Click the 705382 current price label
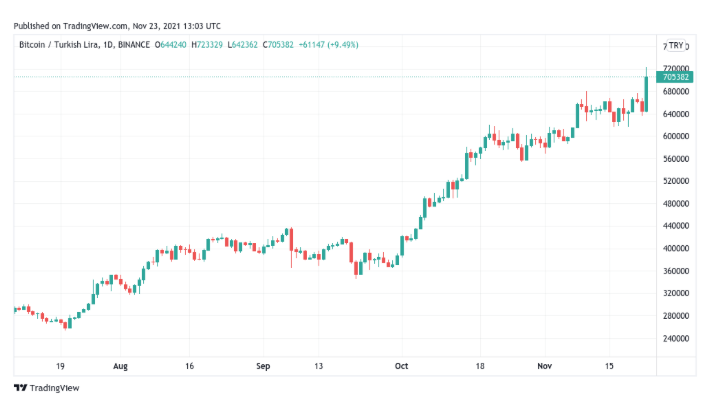The height and width of the screenshot is (396, 709). click(675, 77)
